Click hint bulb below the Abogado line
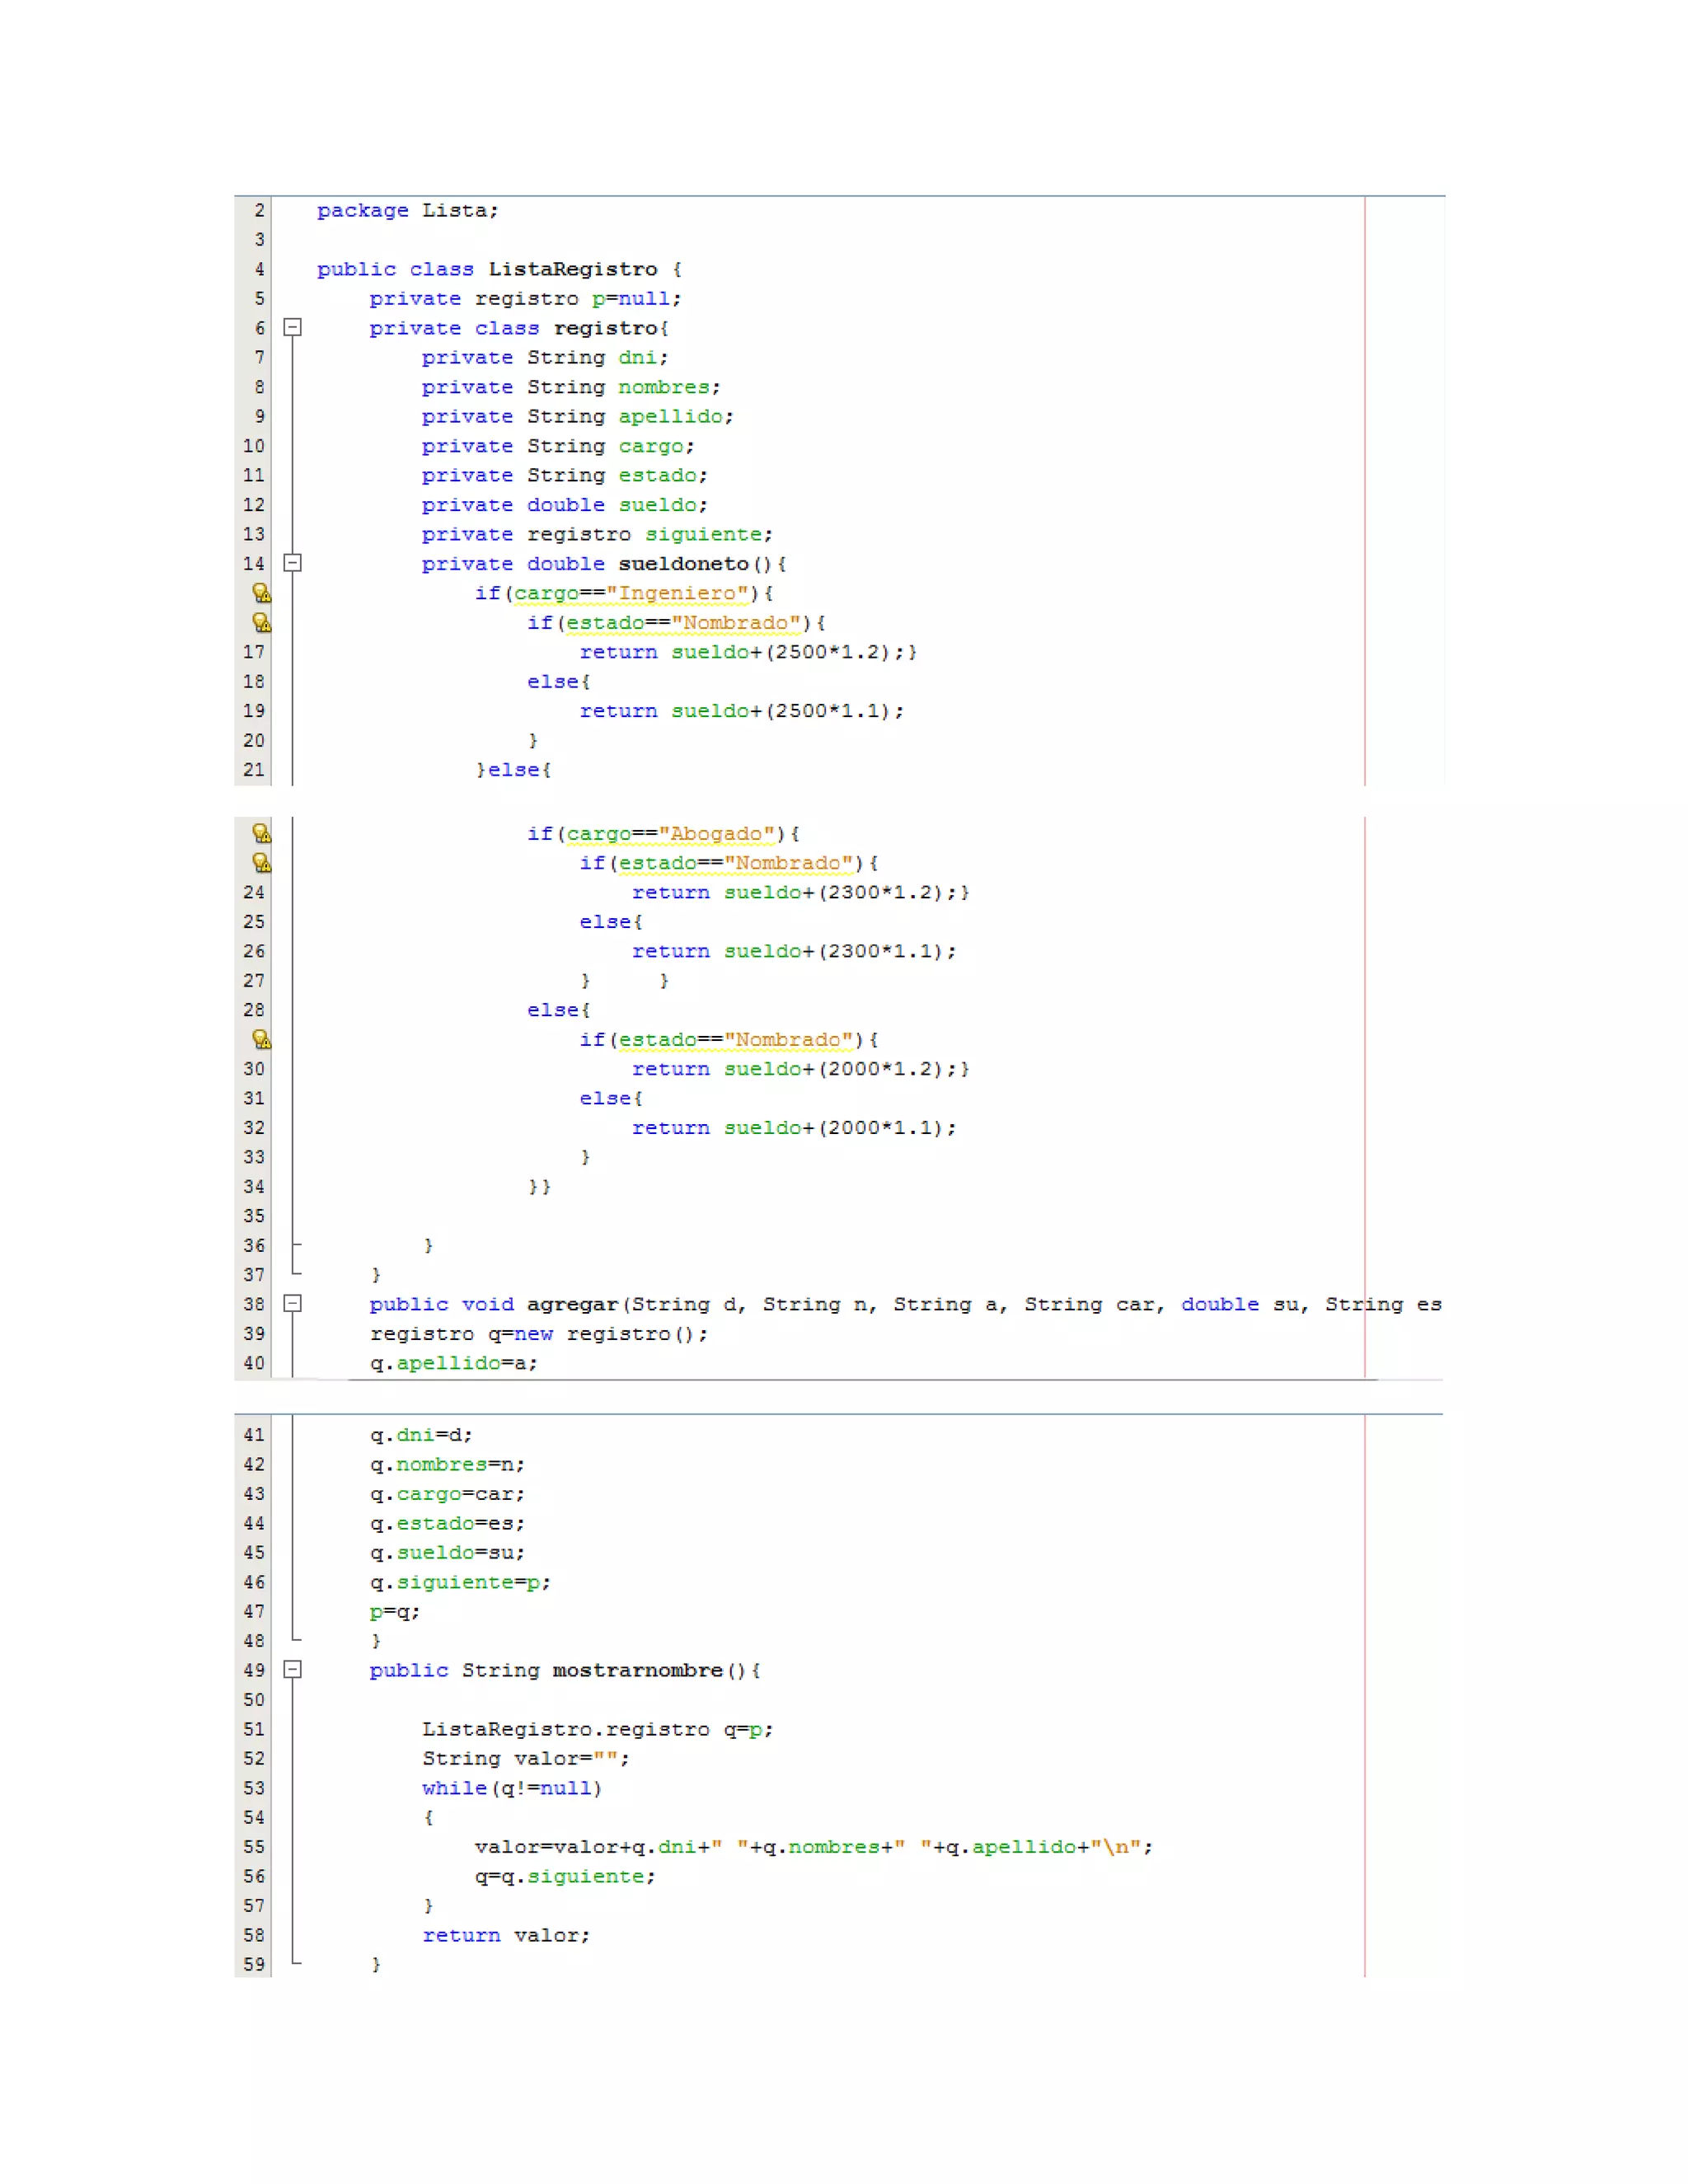 (x=261, y=863)
